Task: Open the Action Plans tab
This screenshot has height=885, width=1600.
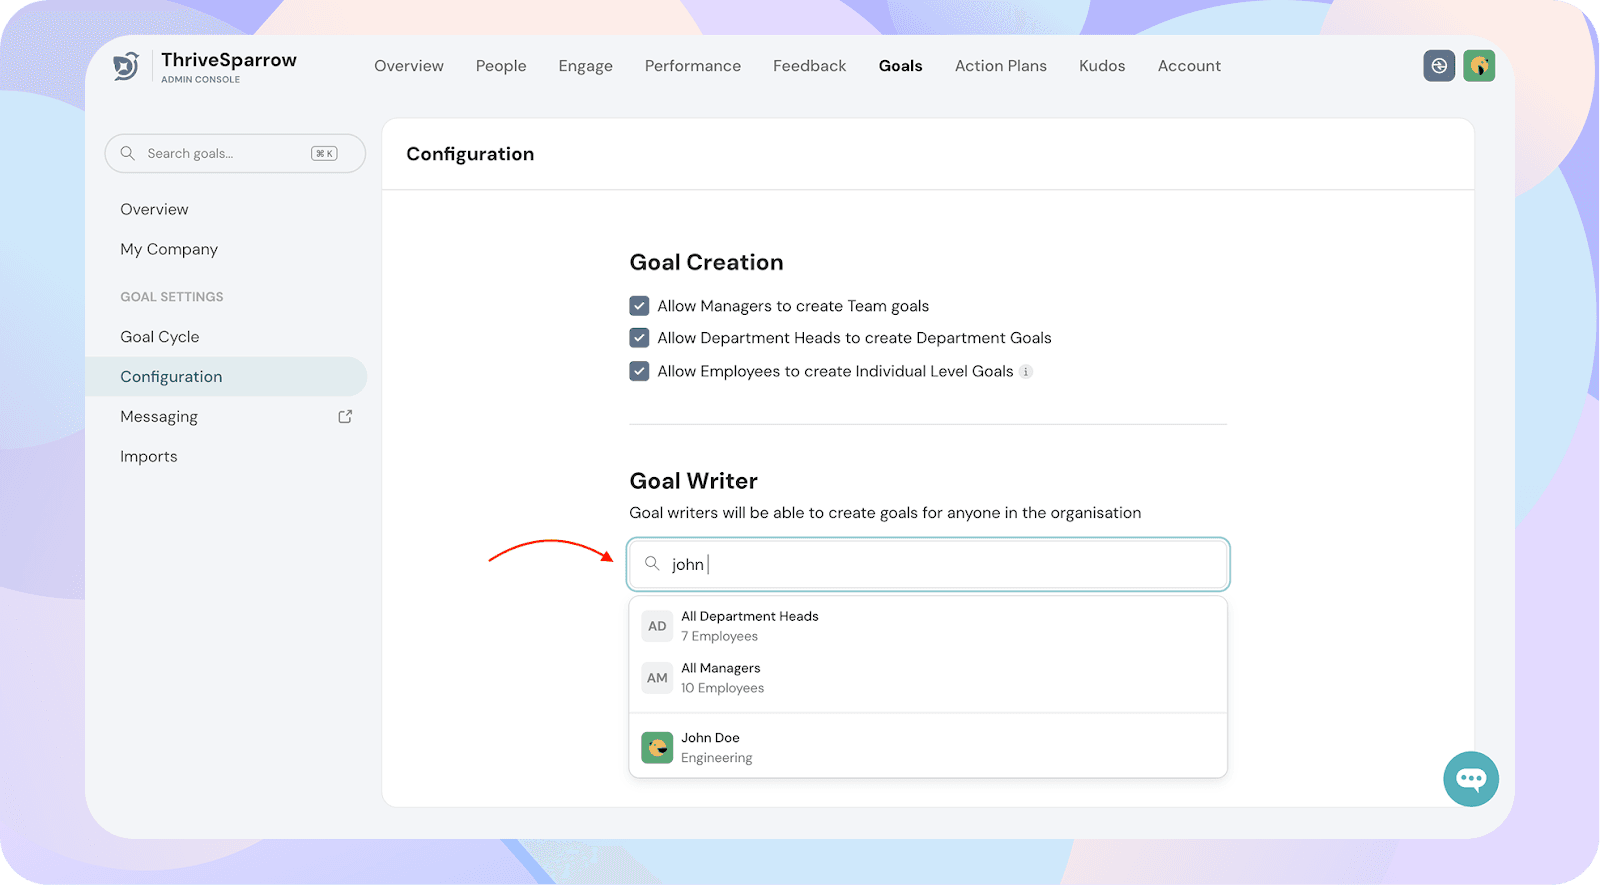Action: pyautogui.click(x=1001, y=66)
